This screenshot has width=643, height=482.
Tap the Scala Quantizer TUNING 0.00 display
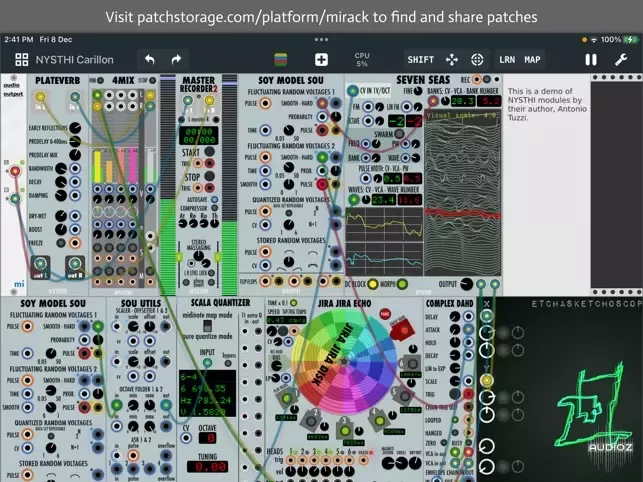(207, 466)
